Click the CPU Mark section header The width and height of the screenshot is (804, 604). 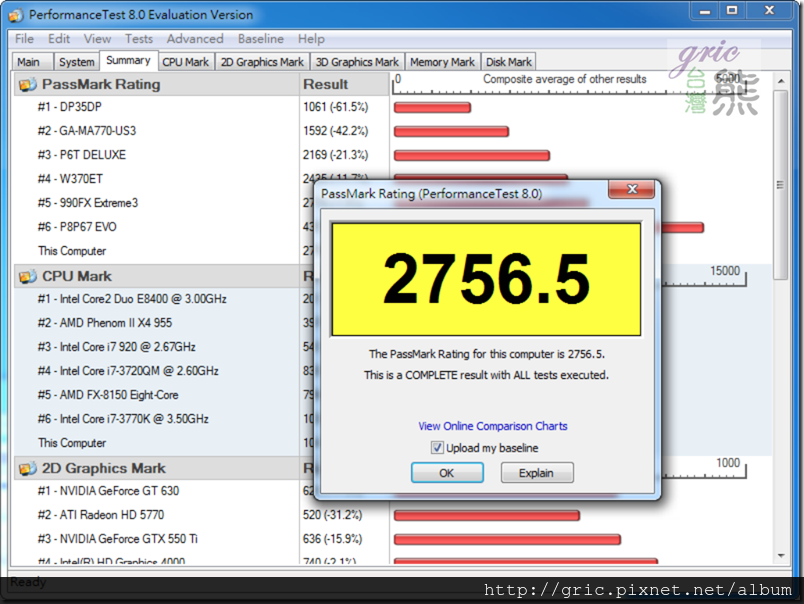156,276
